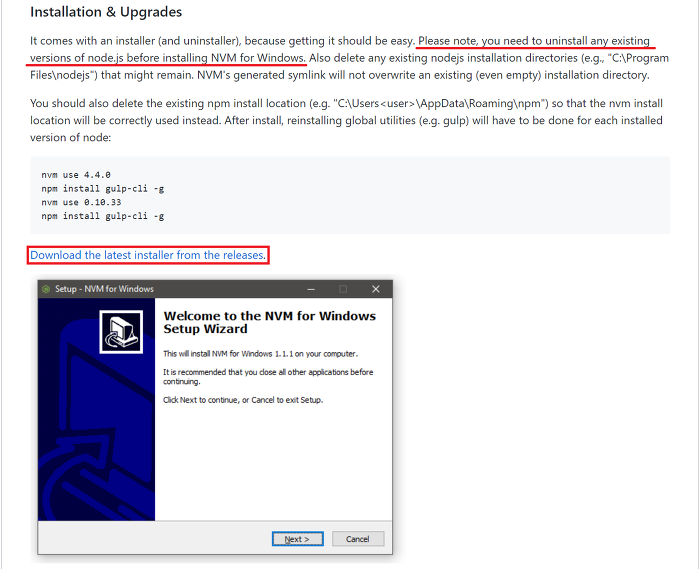Click the 'AppData\Roaming\npm' path text

(483, 103)
